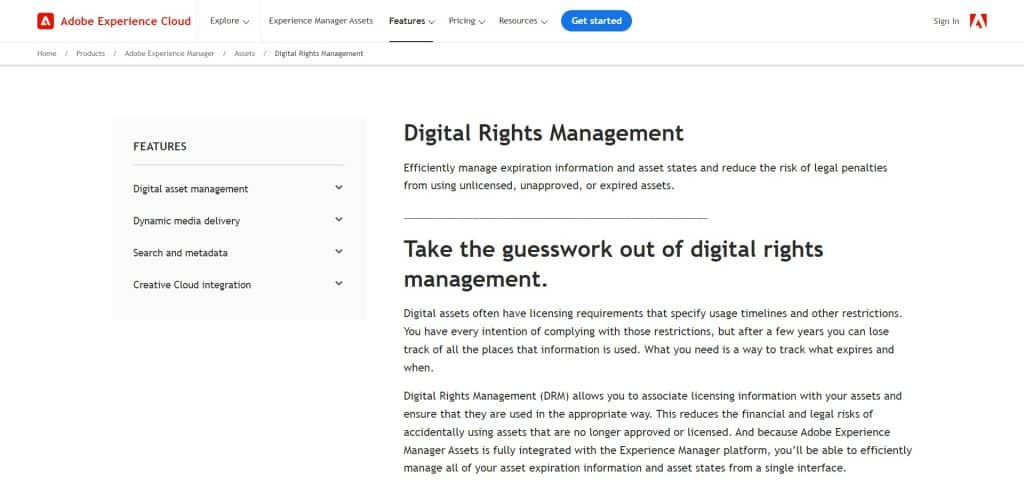Expand the Search and metadata section
The image size is (1024, 486).
[238, 253]
